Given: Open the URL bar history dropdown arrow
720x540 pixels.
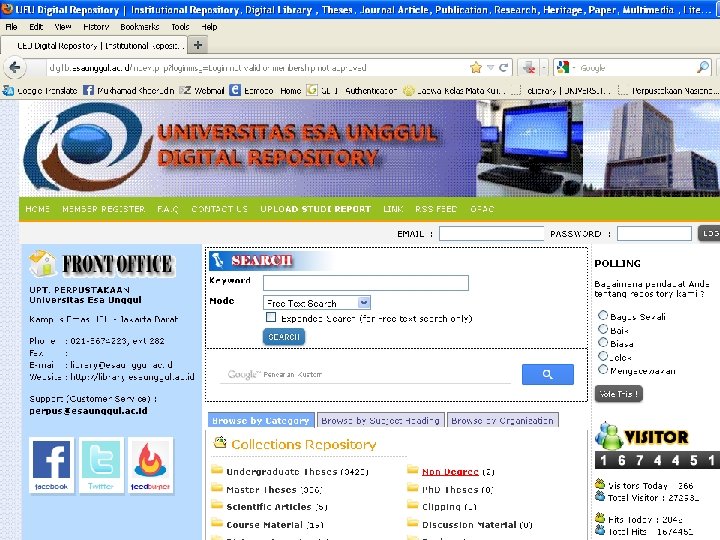Looking at the screenshot, I should tap(490, 68).
